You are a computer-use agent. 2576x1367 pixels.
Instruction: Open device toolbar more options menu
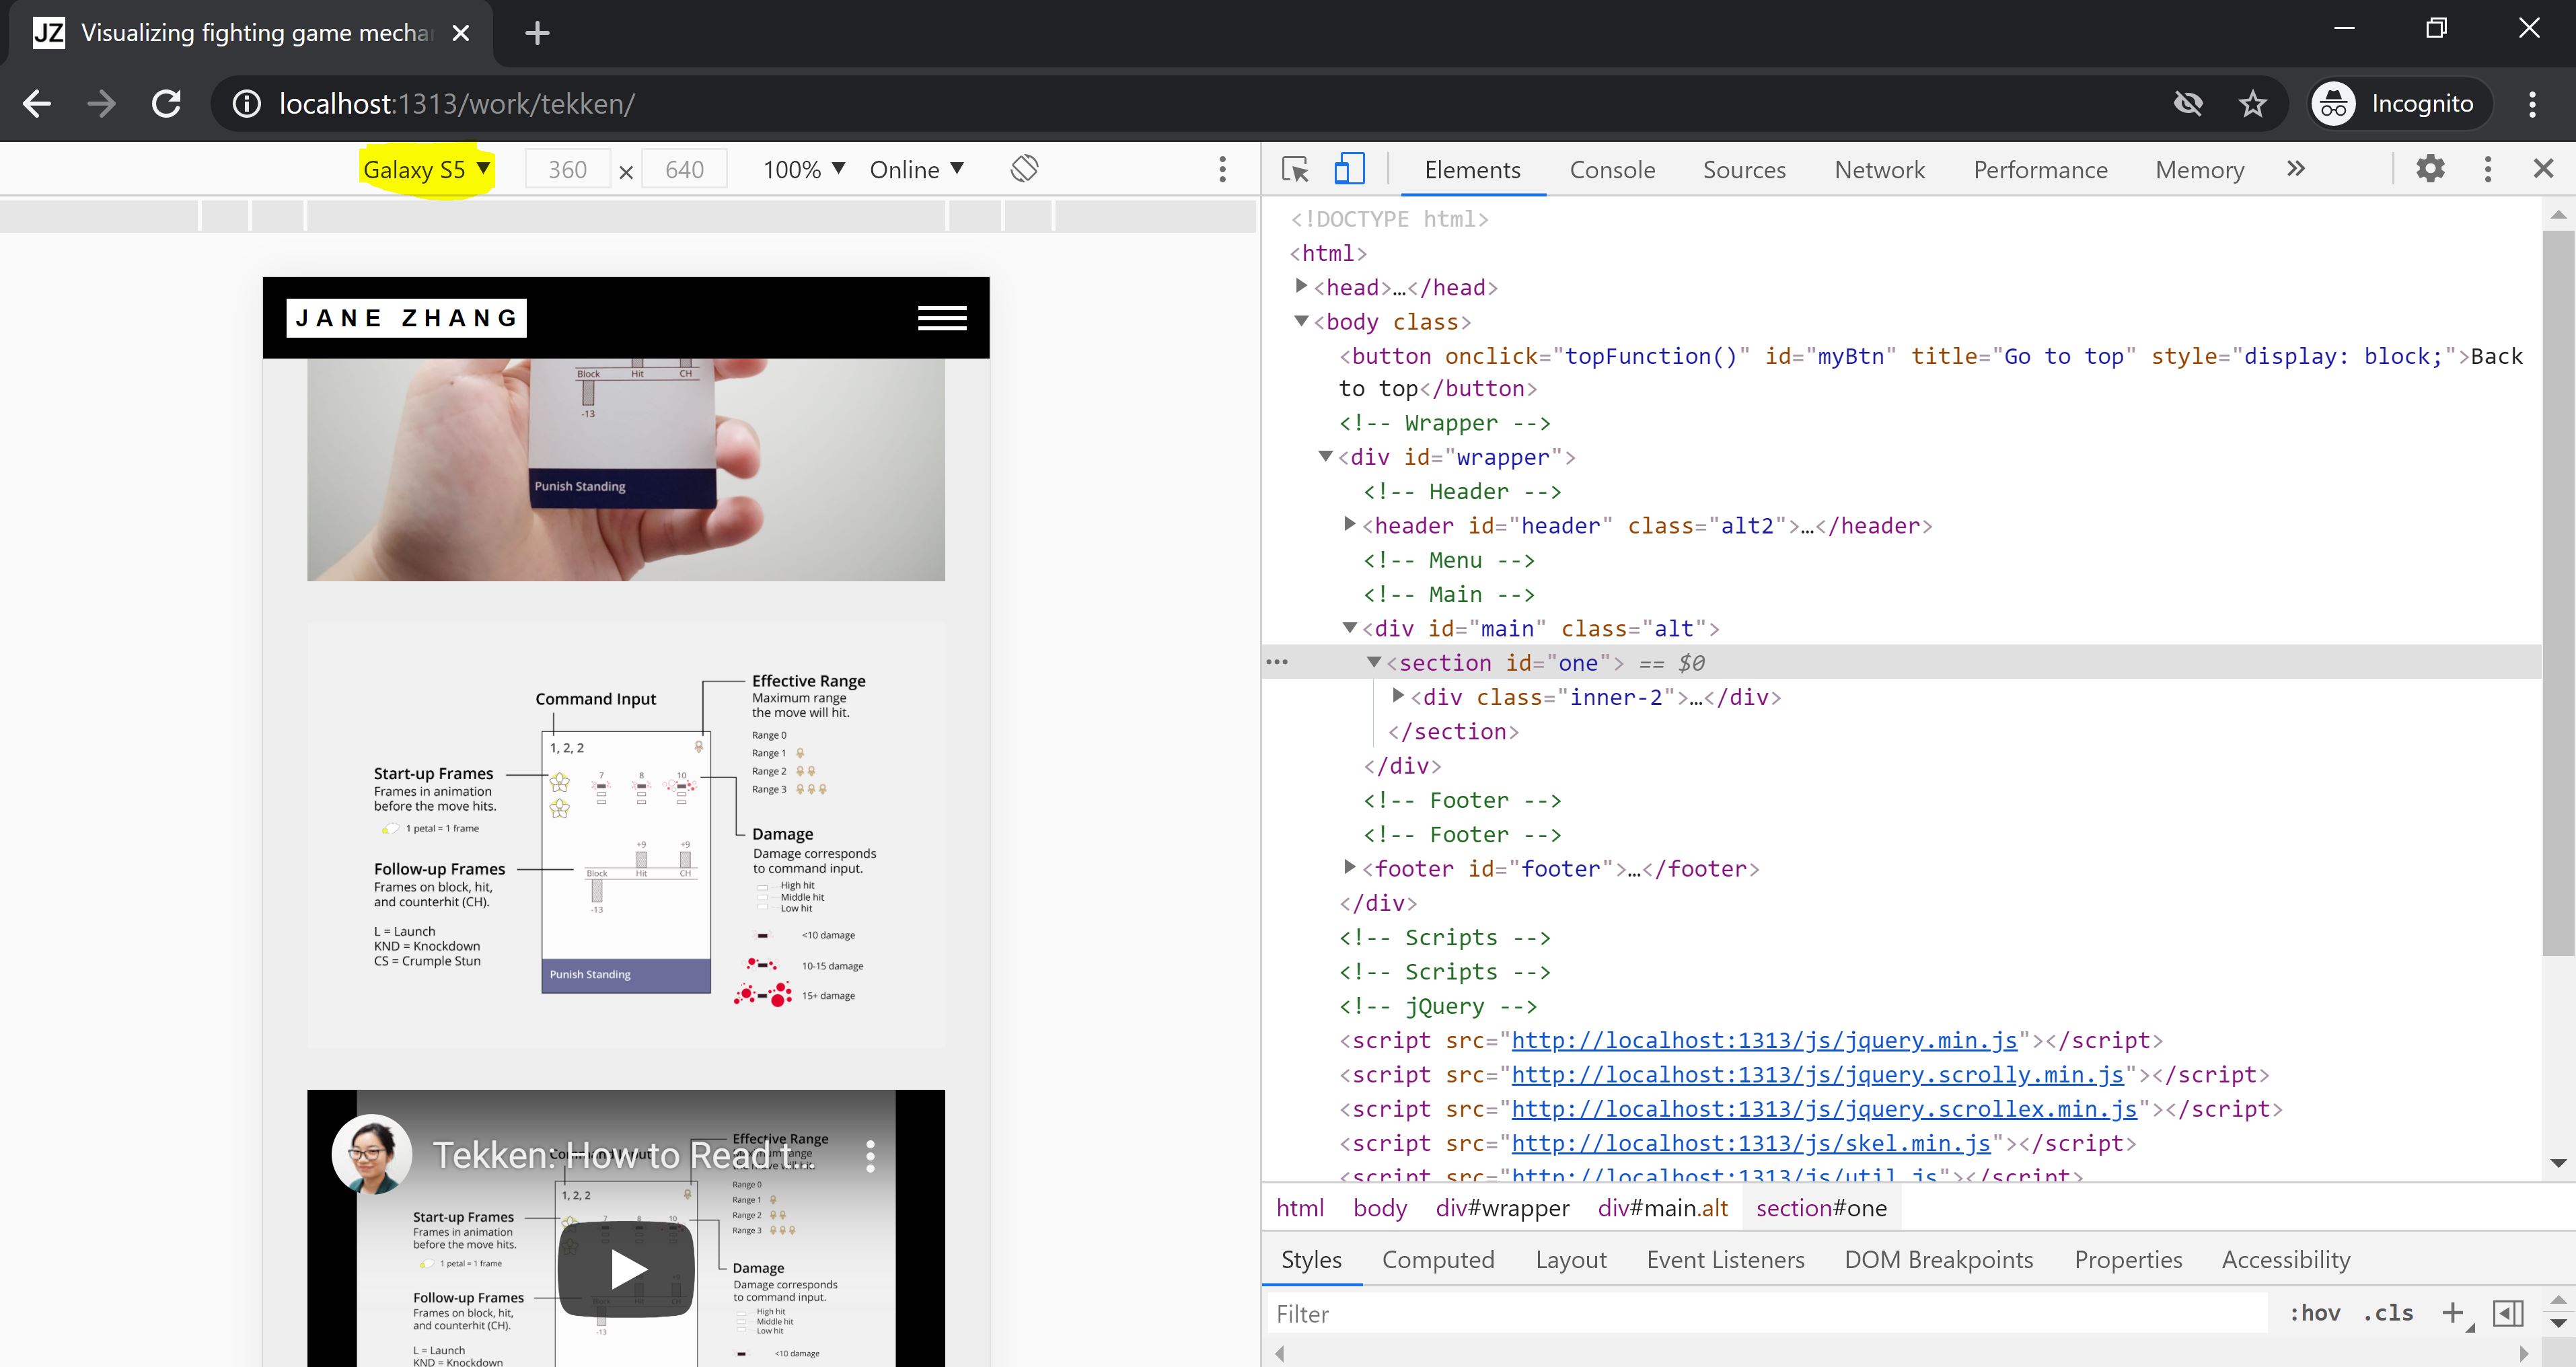[x=1222, y=168]
